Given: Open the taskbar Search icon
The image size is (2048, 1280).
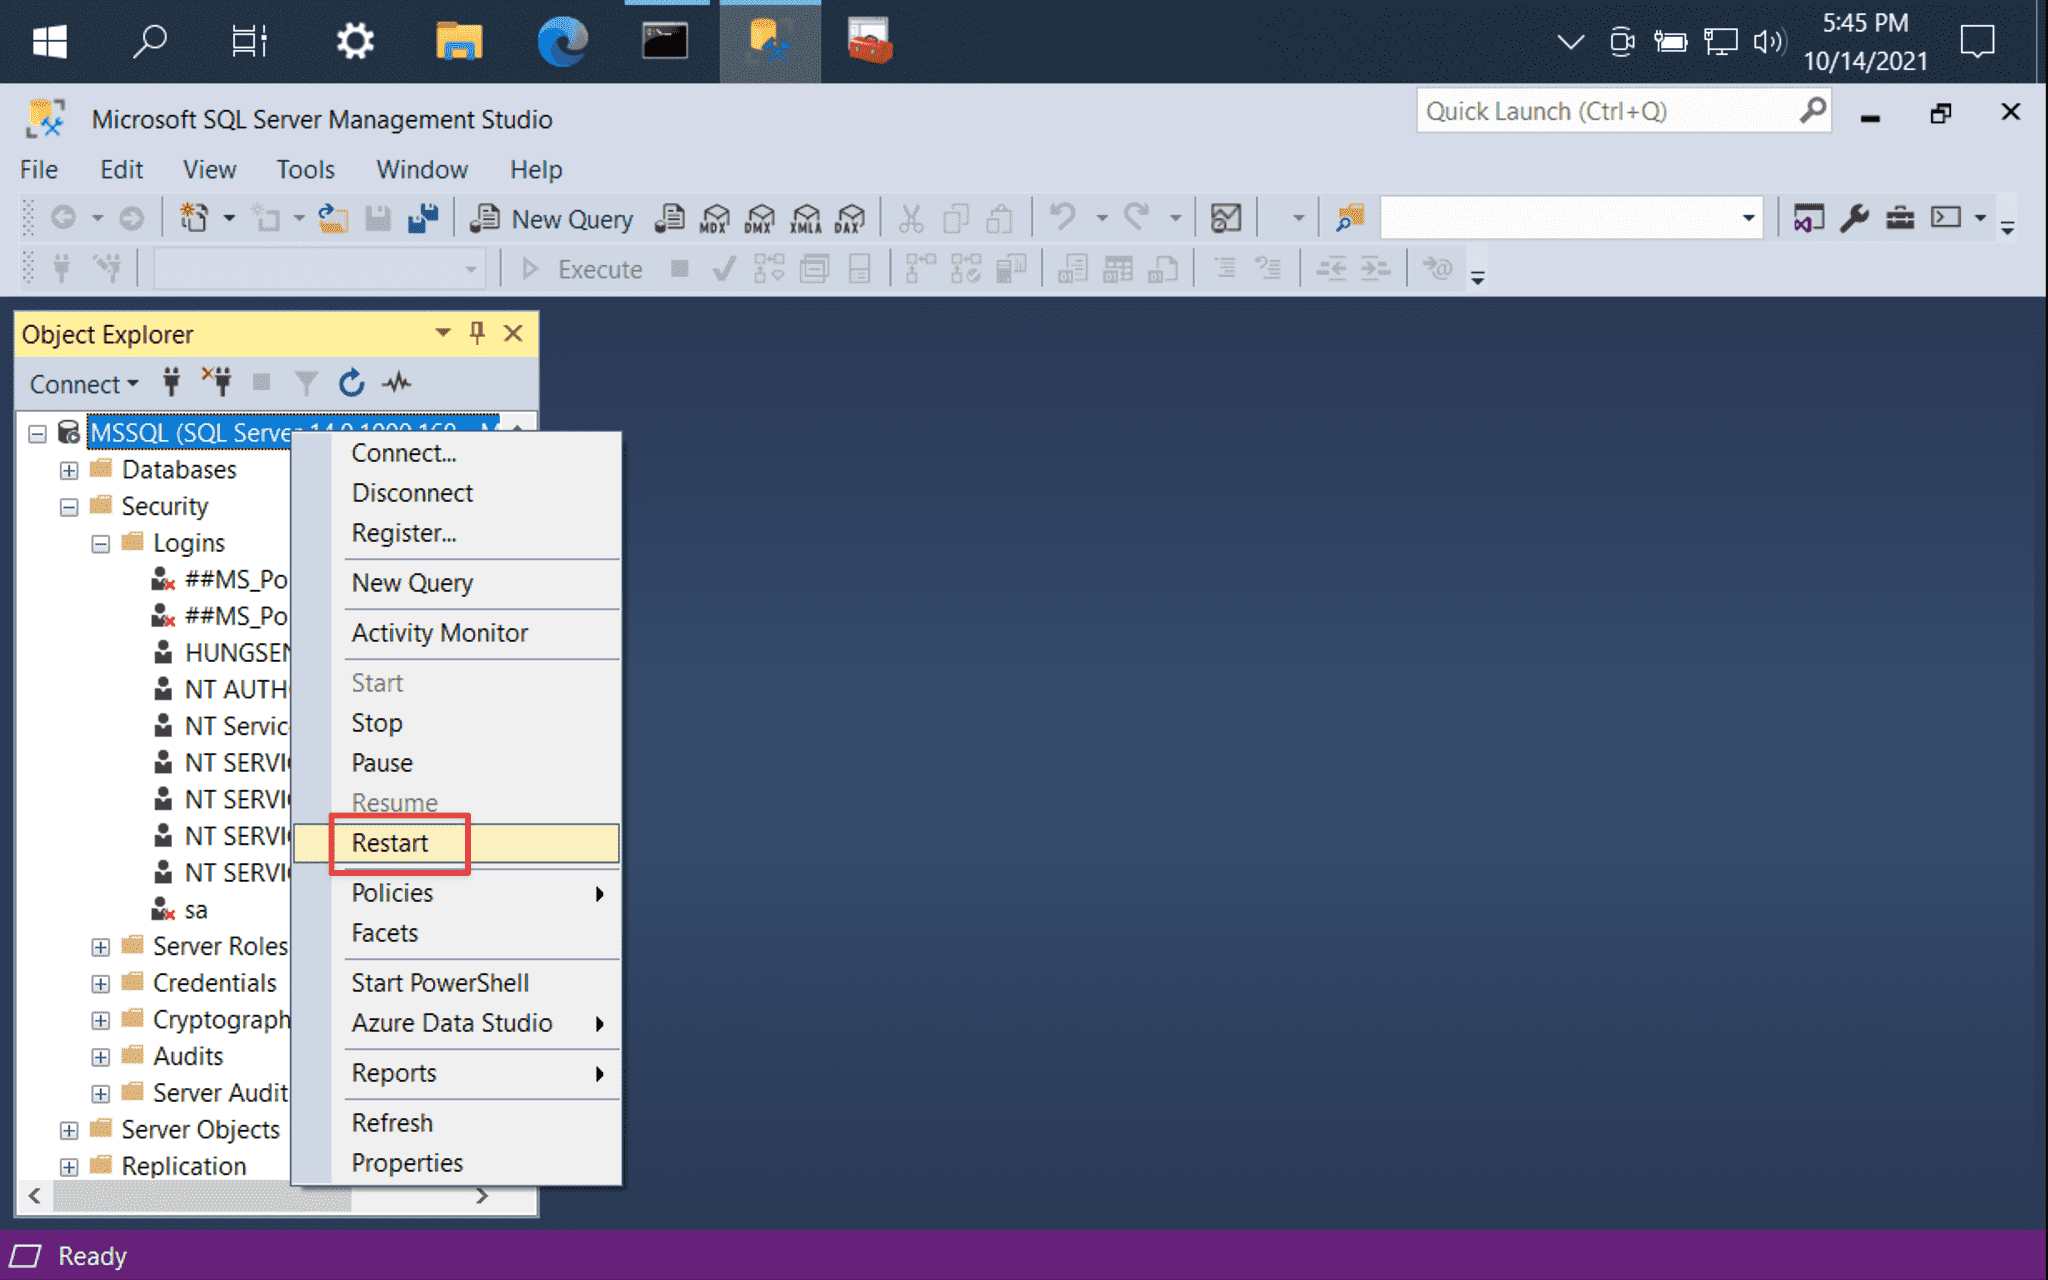Looking at the screenshot, I should point(149,42).
